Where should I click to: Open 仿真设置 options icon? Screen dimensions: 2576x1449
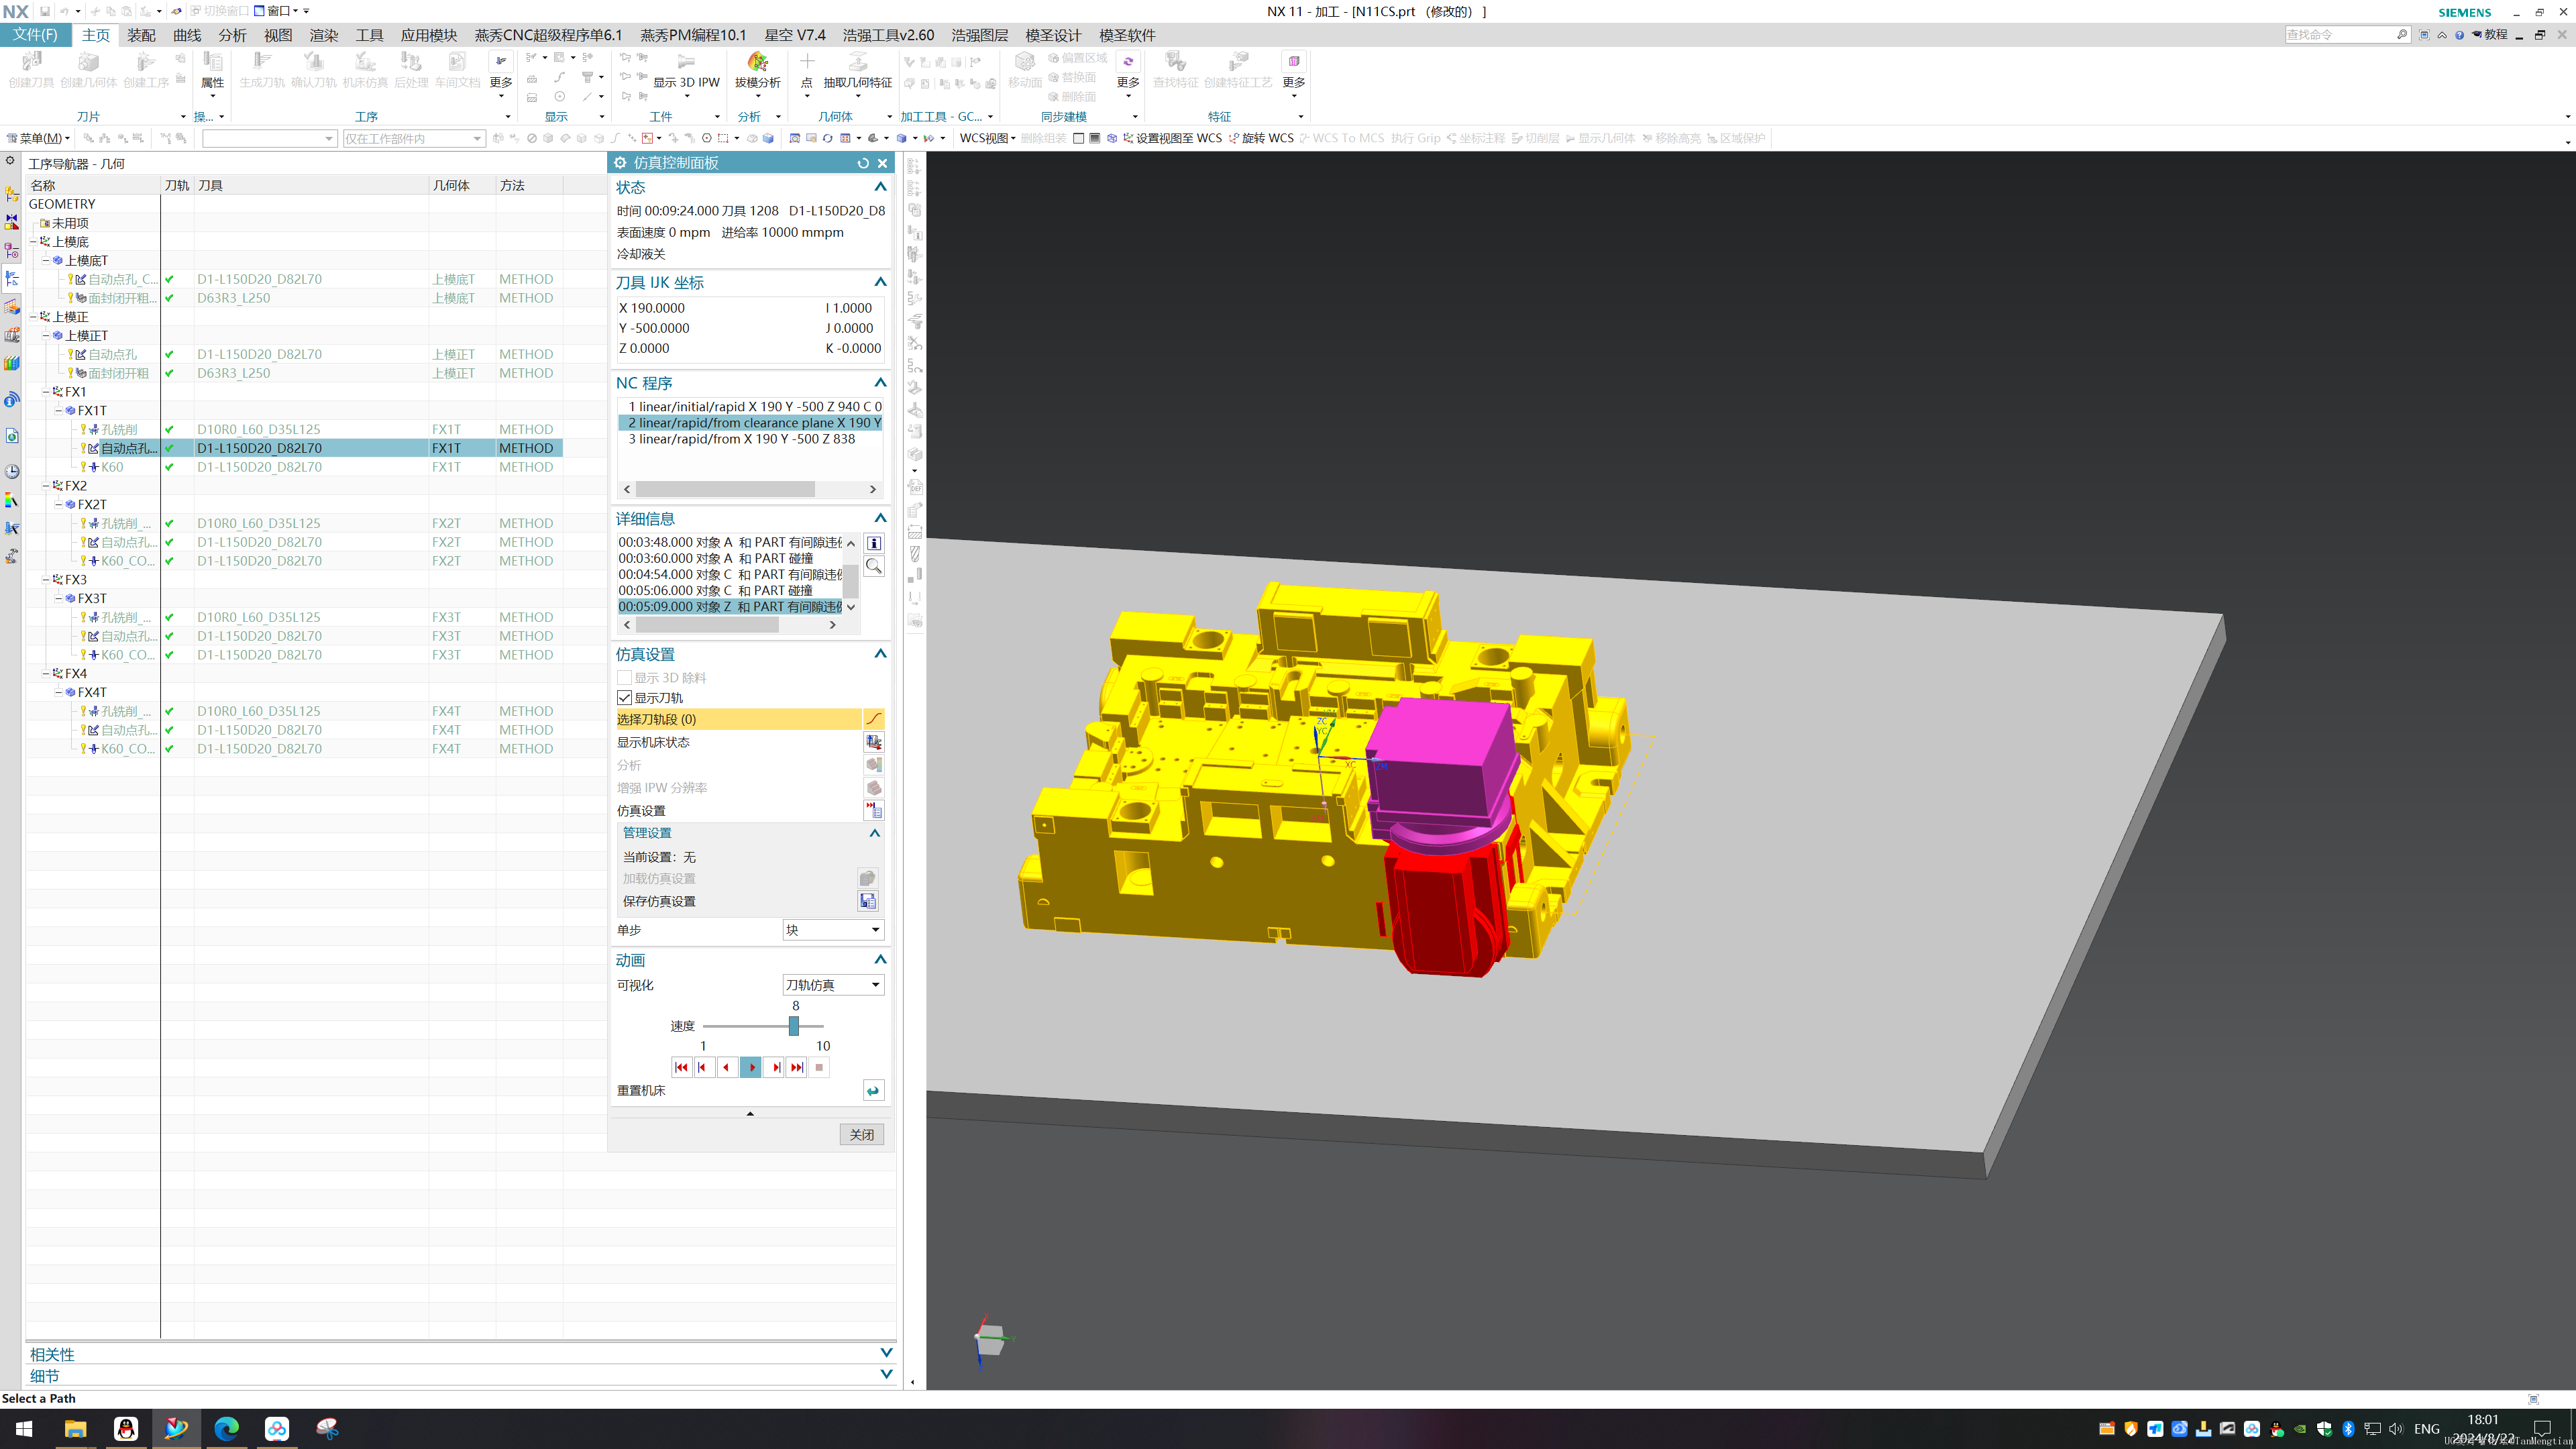click(873, 810)
